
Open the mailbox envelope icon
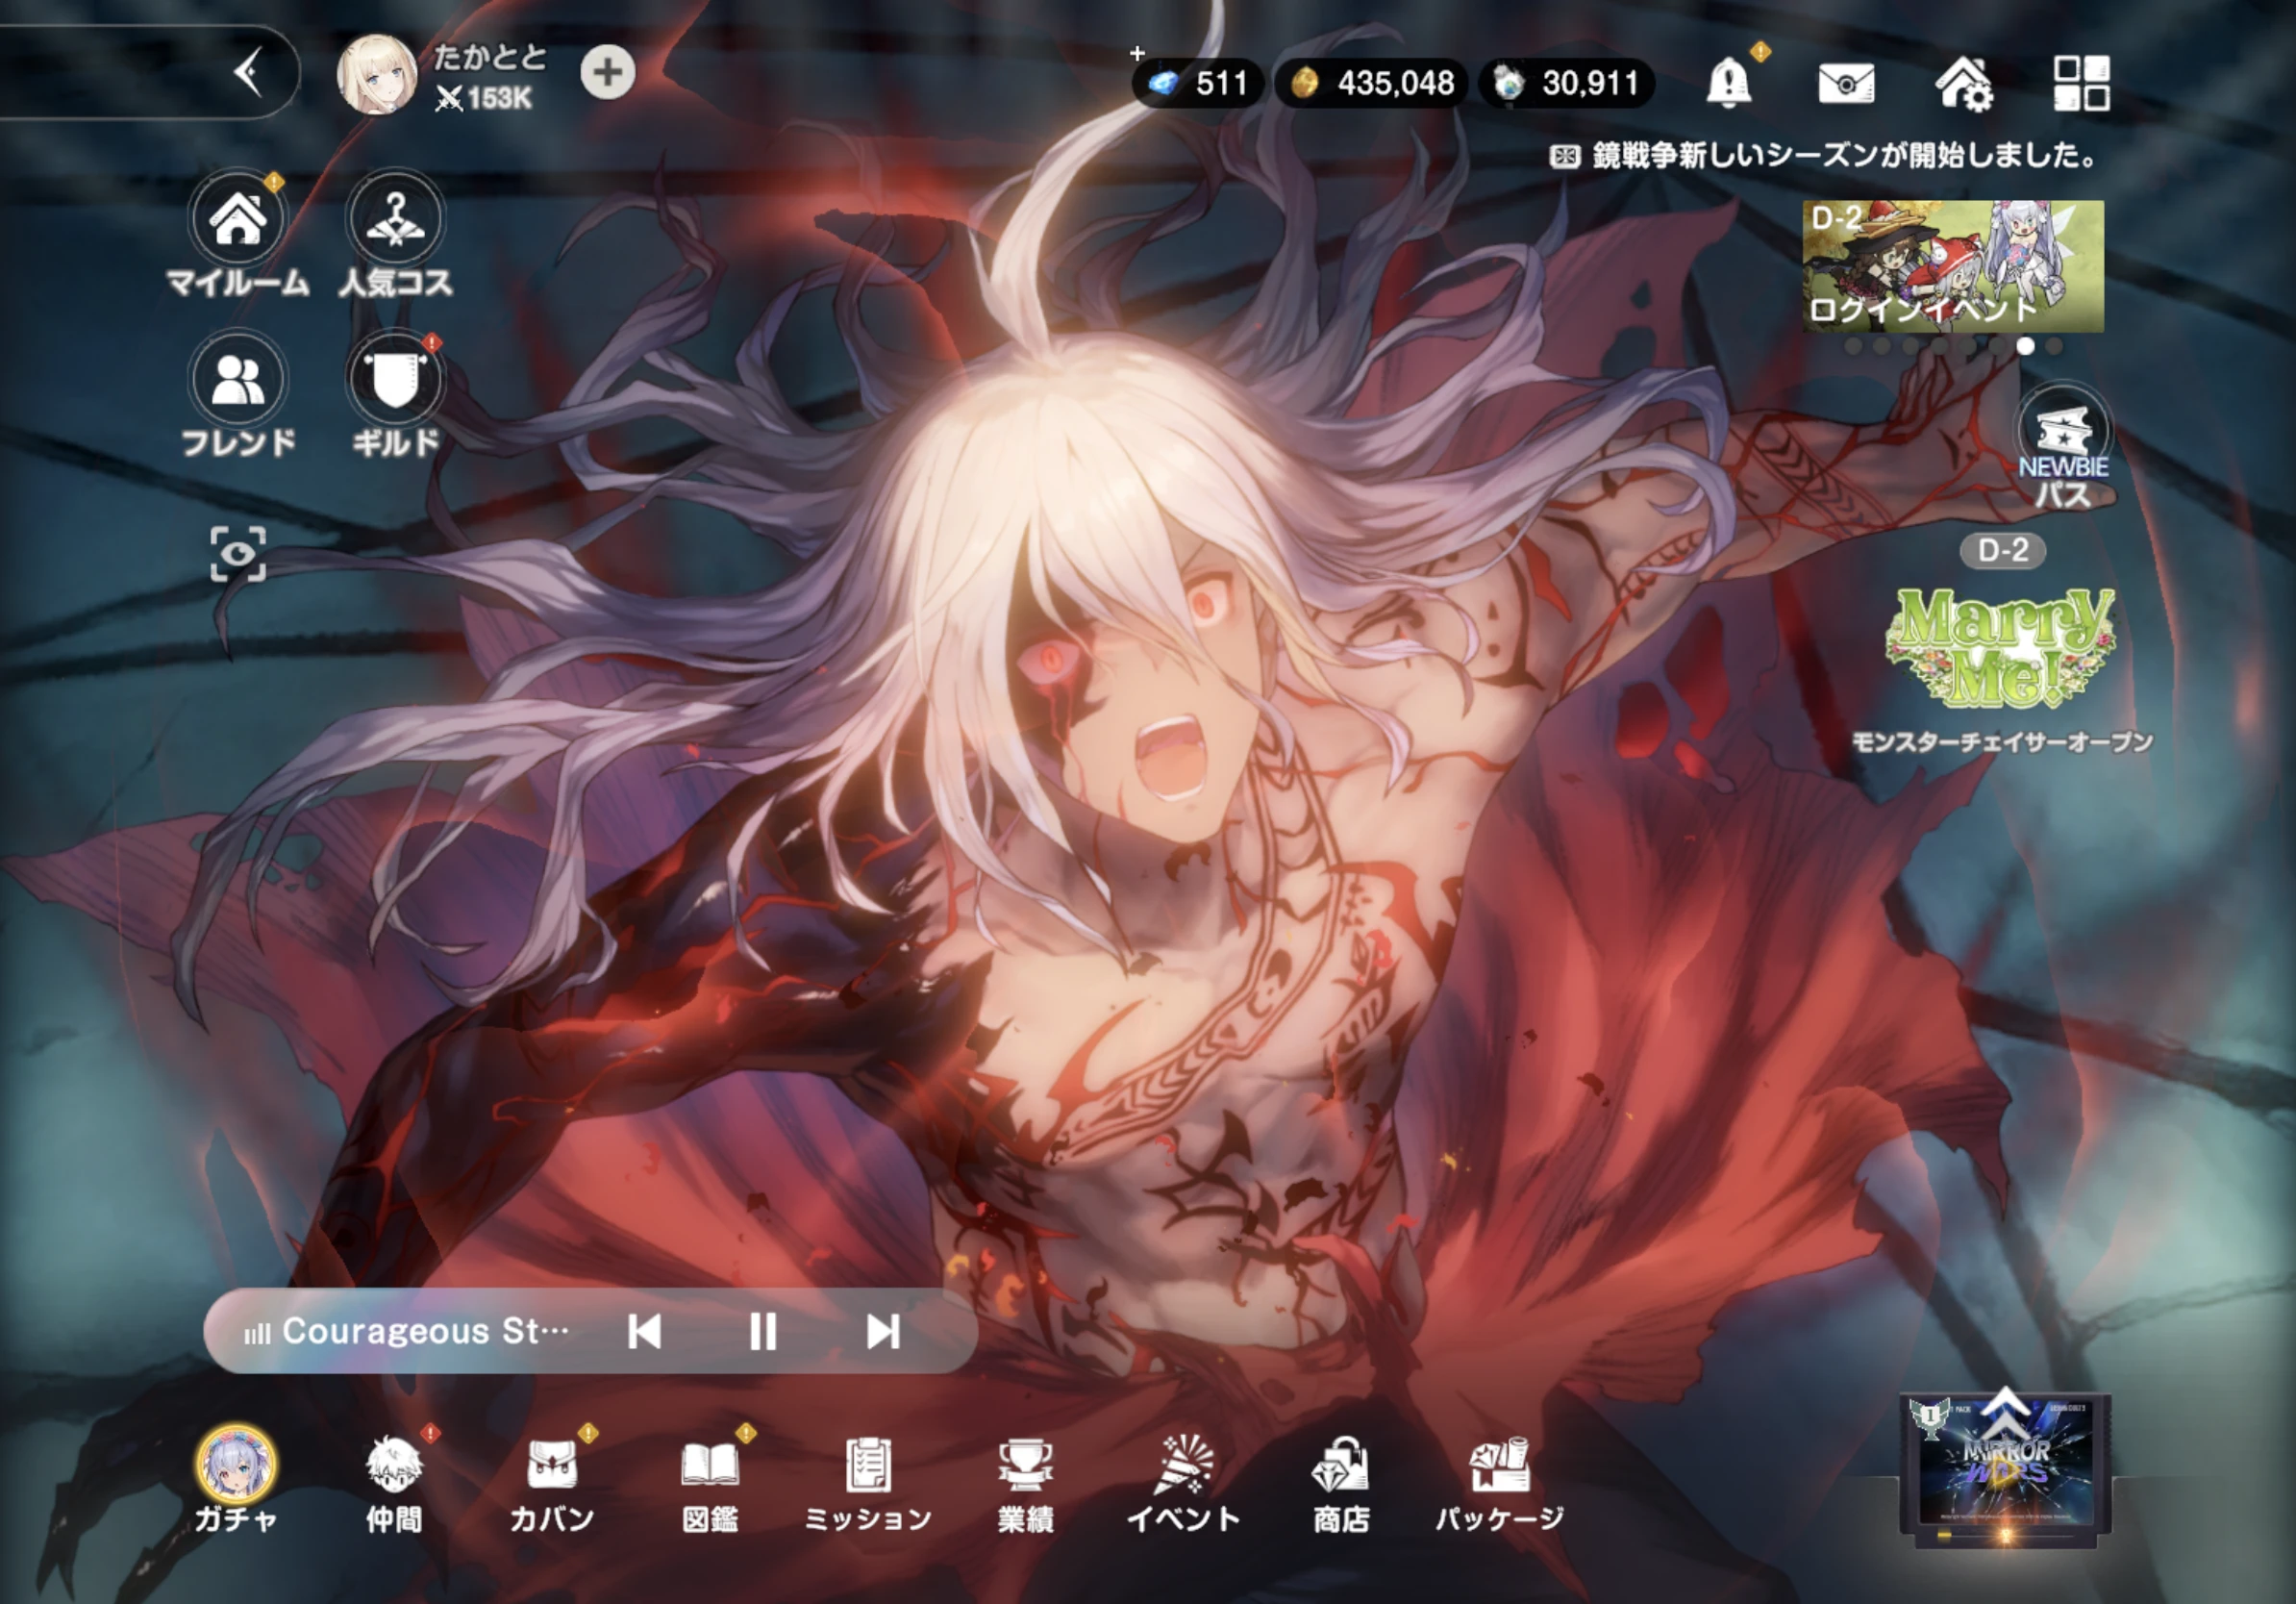click(x=1846, y=83)
